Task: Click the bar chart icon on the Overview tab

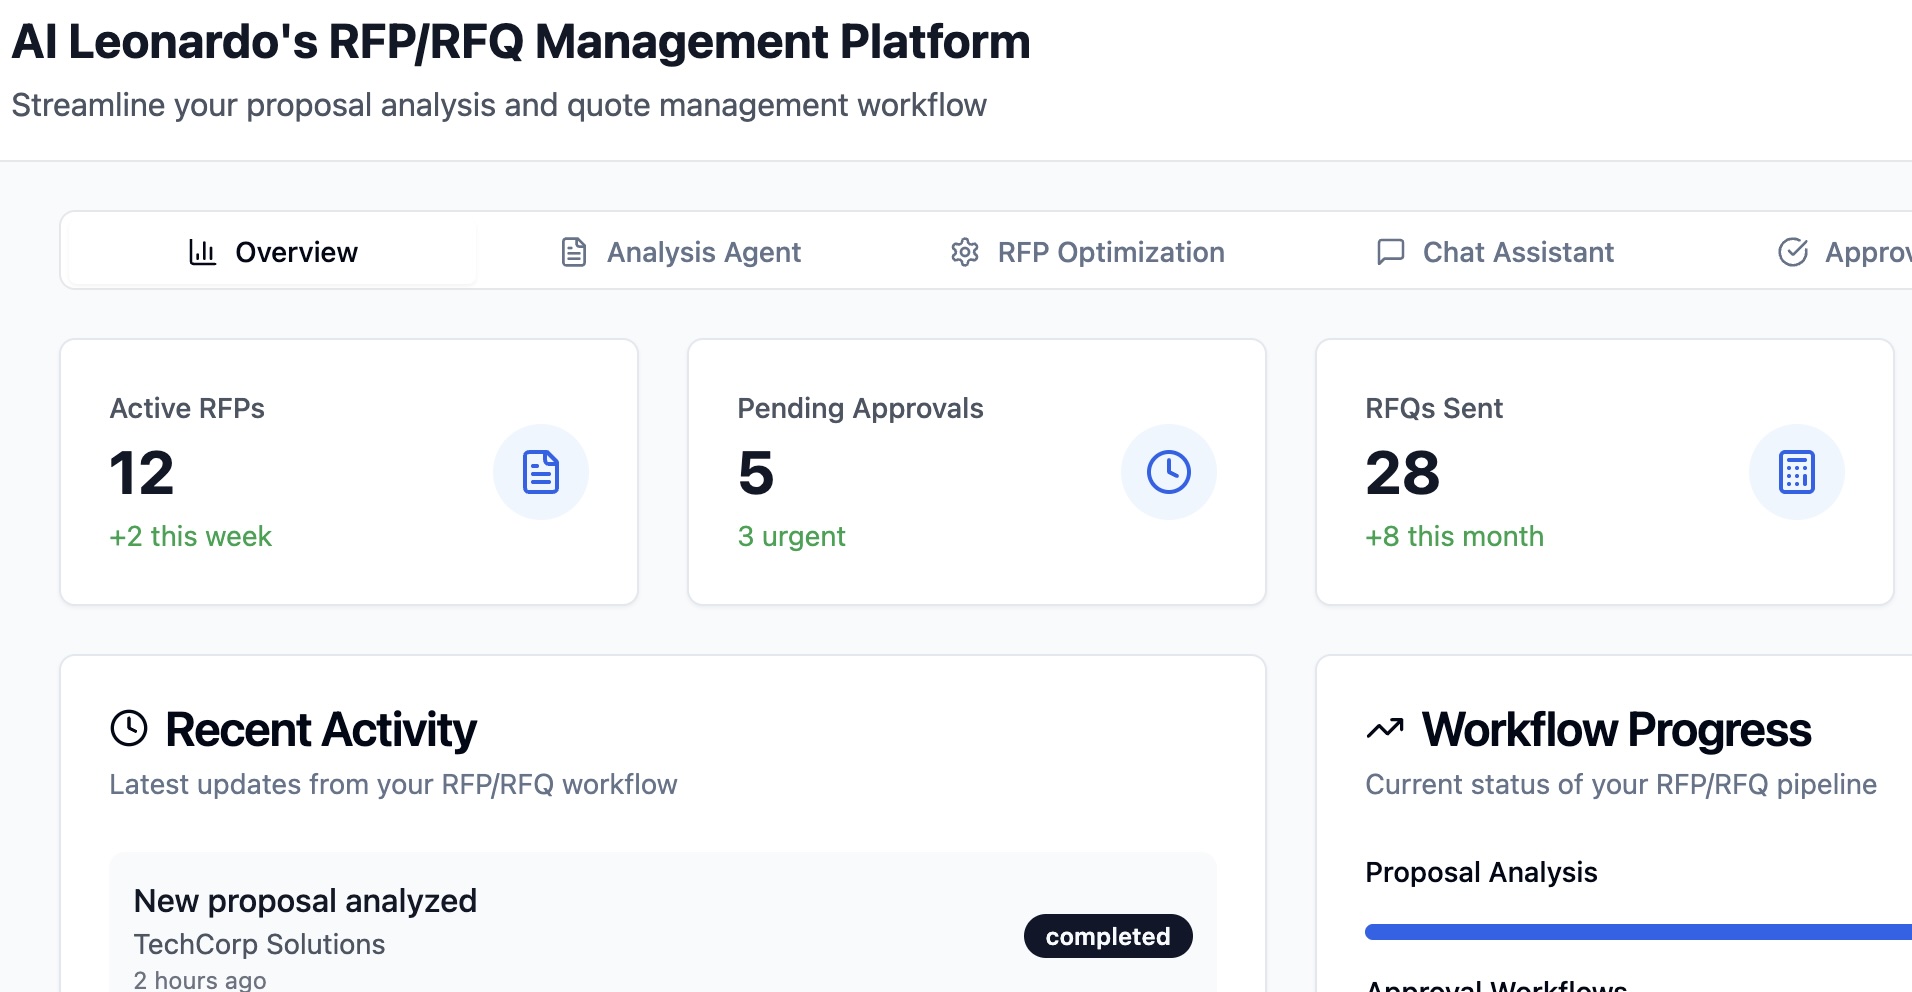Action: tap(201, 252)
